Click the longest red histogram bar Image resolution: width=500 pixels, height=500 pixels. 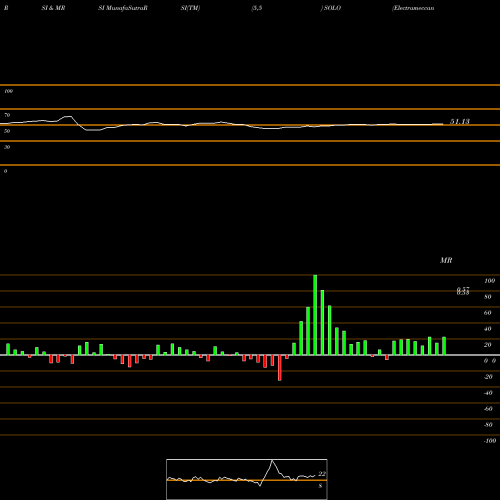tap(279, 368)
